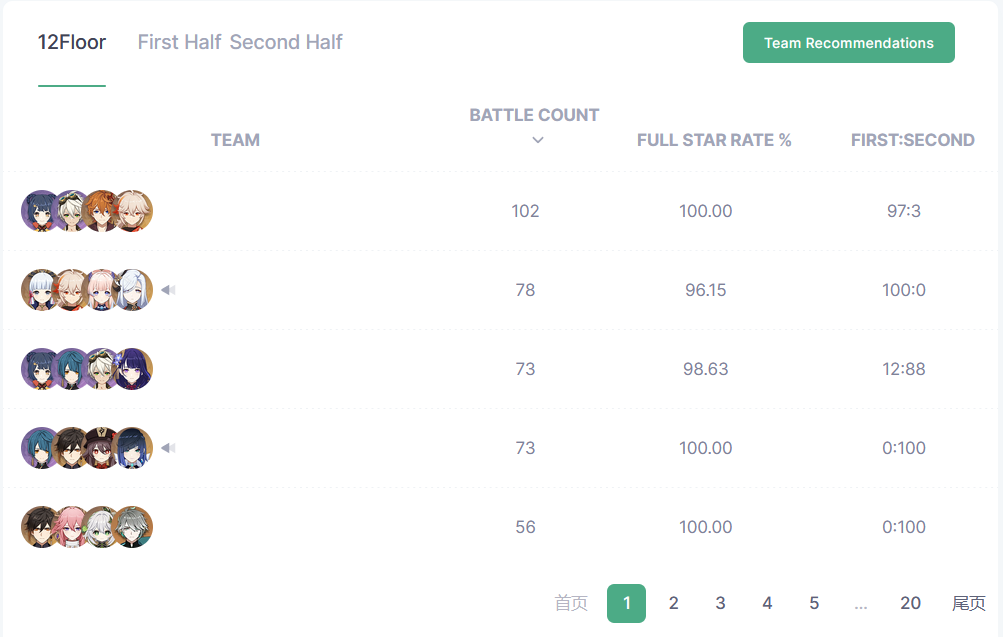Click the arrow icon beside the 78-battle team

[x=168, y=290]
